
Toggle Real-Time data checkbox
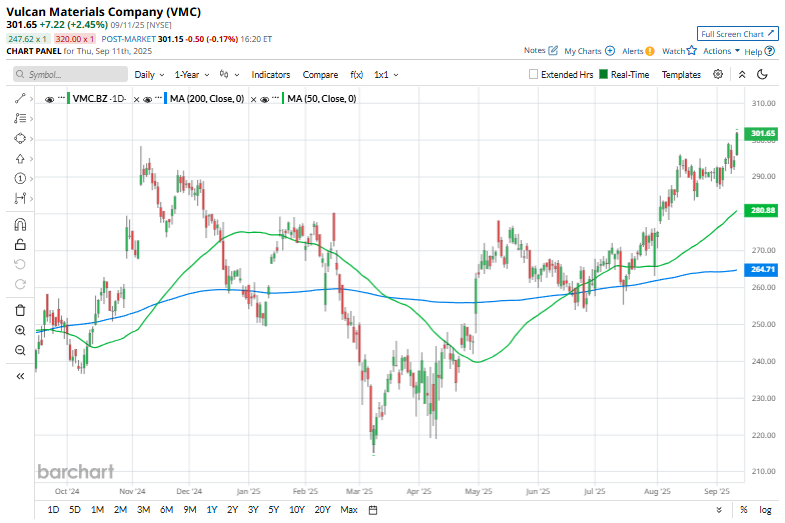[603, 75]
